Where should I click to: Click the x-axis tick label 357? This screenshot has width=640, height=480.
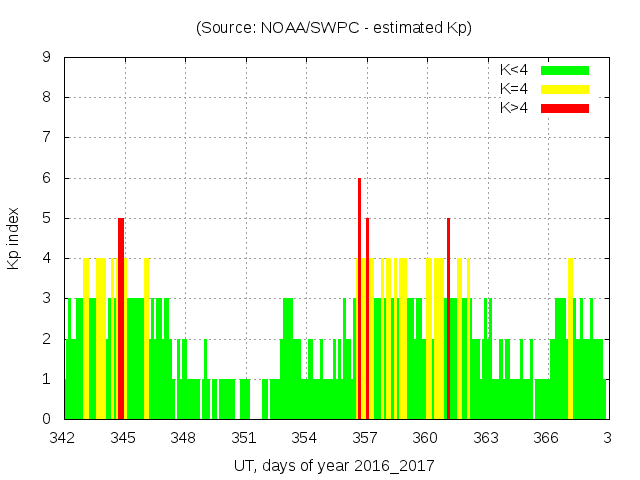tap(365, 437)
